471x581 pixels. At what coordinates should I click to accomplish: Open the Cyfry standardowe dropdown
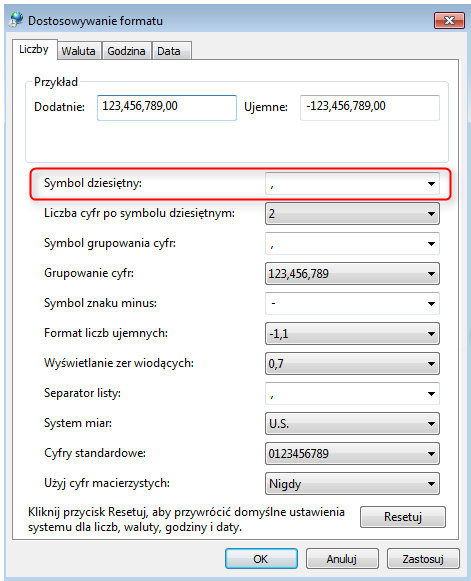point(352,454)
